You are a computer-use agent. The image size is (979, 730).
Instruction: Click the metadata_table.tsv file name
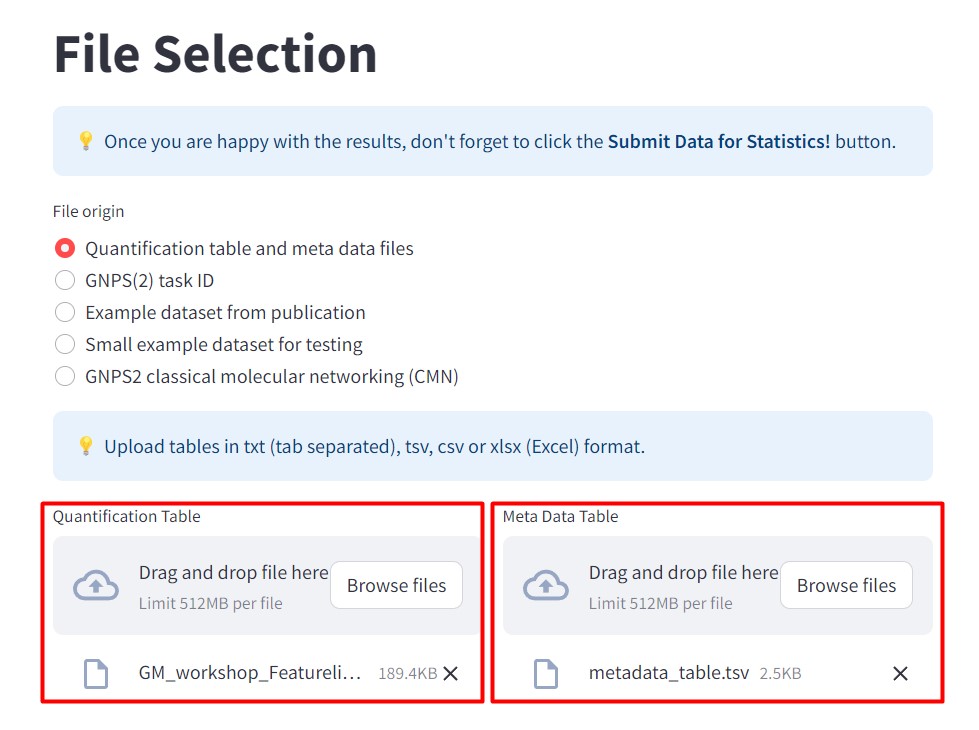pyautogui.click(x=668, y=674)
